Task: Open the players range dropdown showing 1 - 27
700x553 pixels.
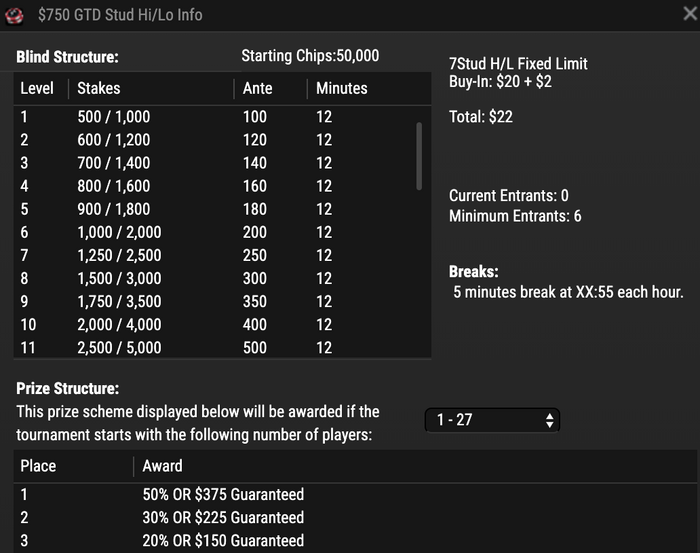Action: click(x=492, y=420)
